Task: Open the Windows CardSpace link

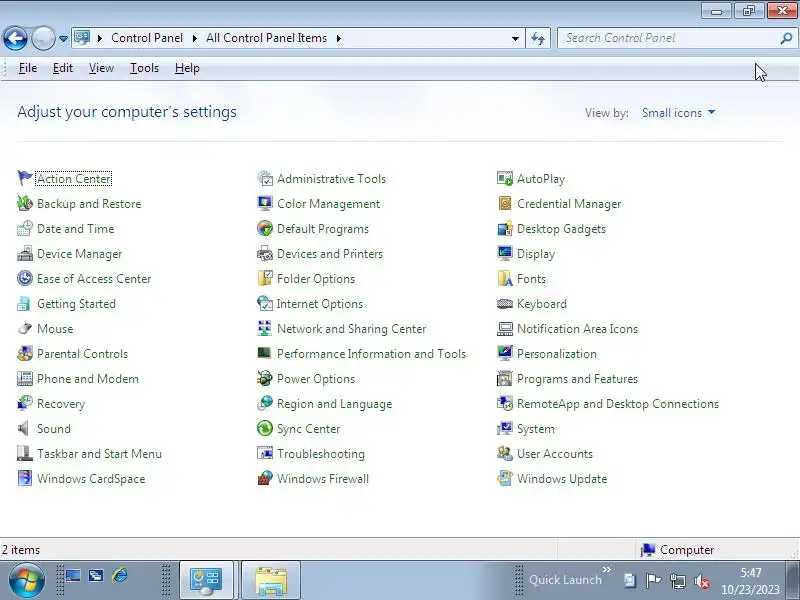Action: pyautogui.click(x=91, y=479)
